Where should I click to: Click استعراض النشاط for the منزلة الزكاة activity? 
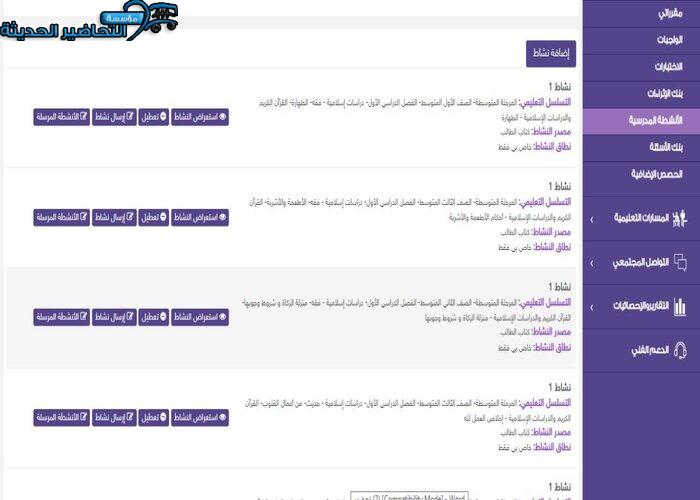pos(200,317)
